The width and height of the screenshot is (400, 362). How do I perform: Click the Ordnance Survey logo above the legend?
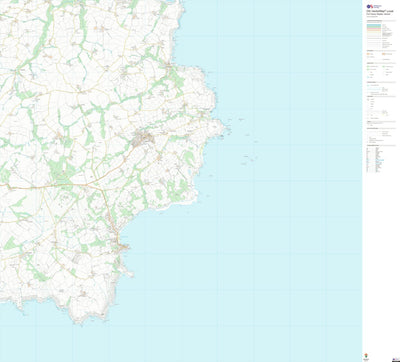pyautogui.click(x=374, y=6)
